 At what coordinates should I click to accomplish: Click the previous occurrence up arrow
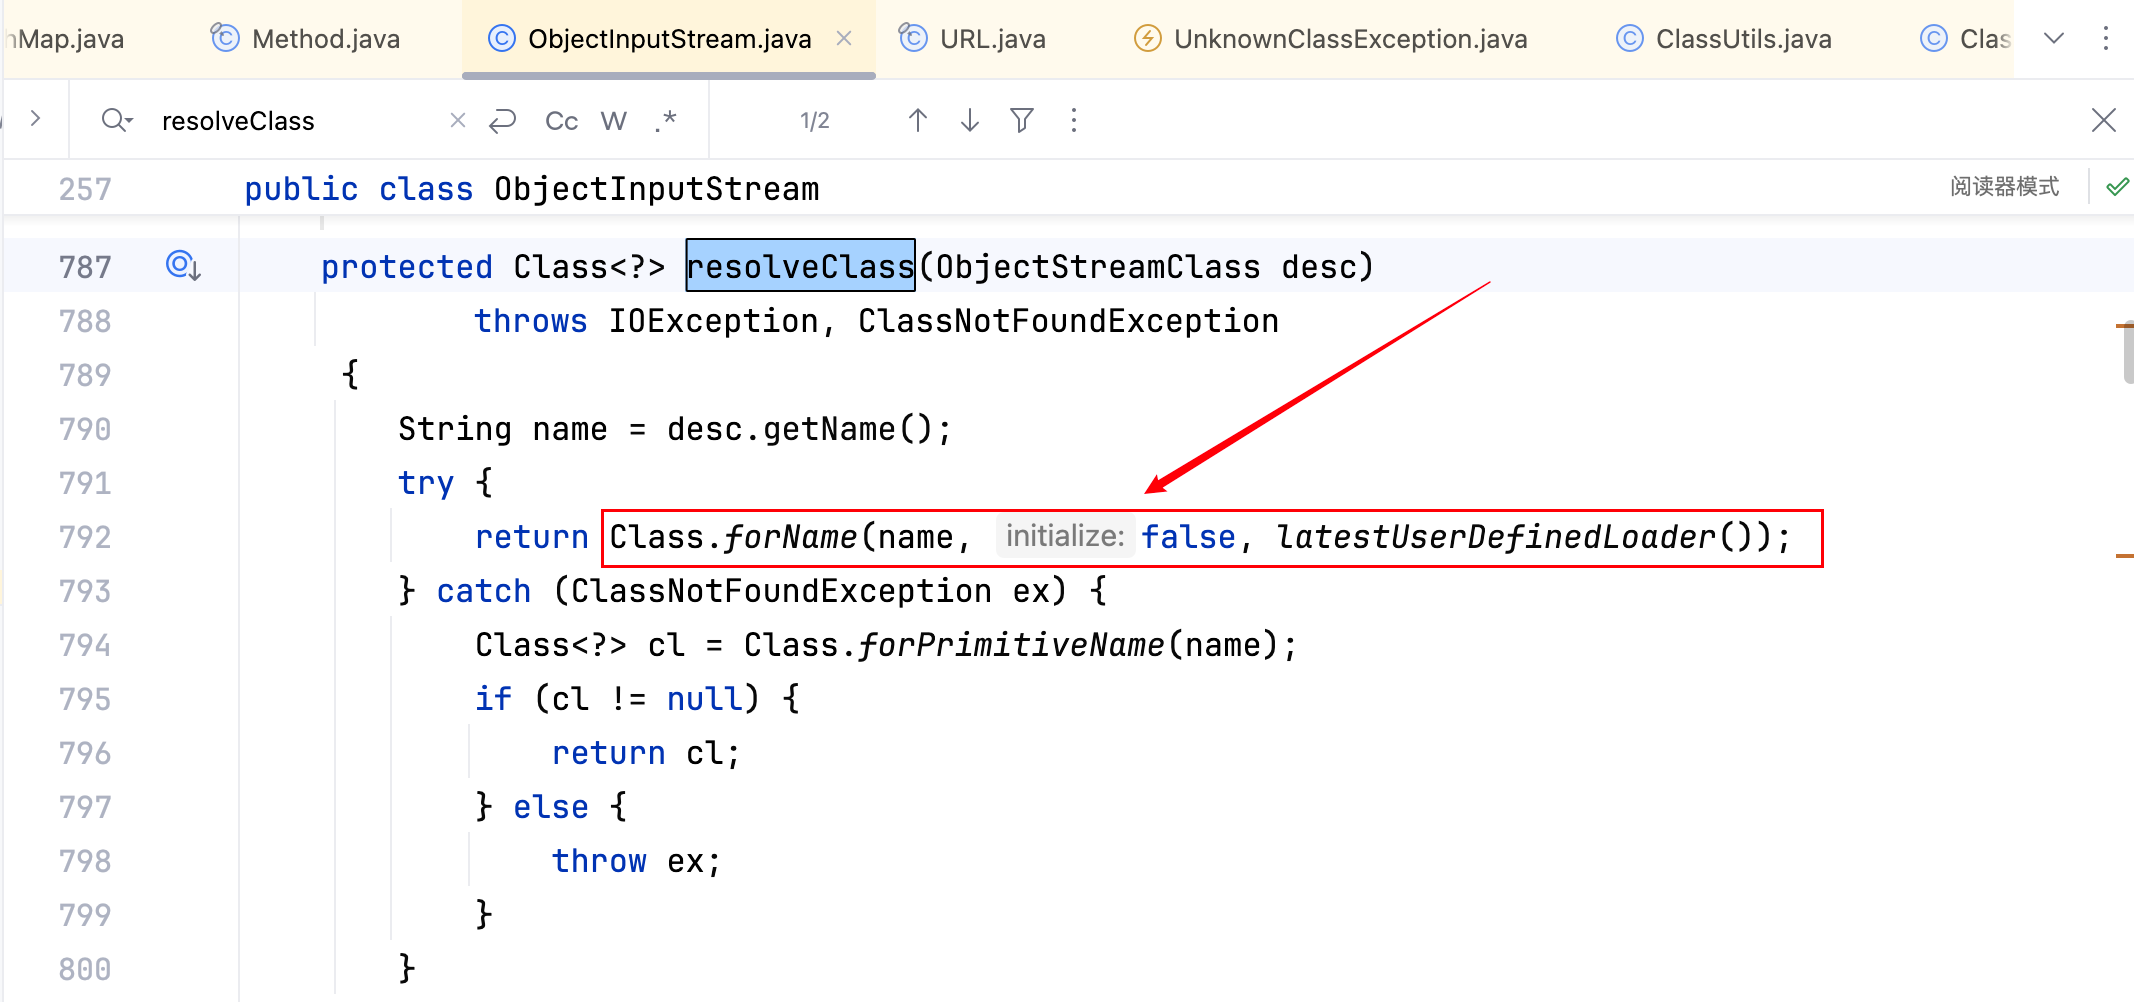tap(917, 121)
